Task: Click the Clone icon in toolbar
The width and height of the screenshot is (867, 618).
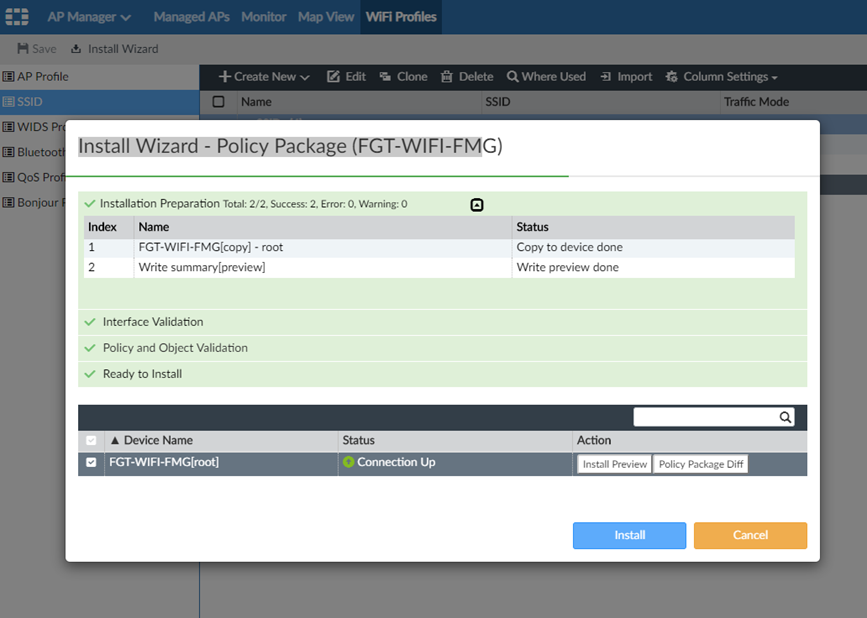Action: (385, 77)
